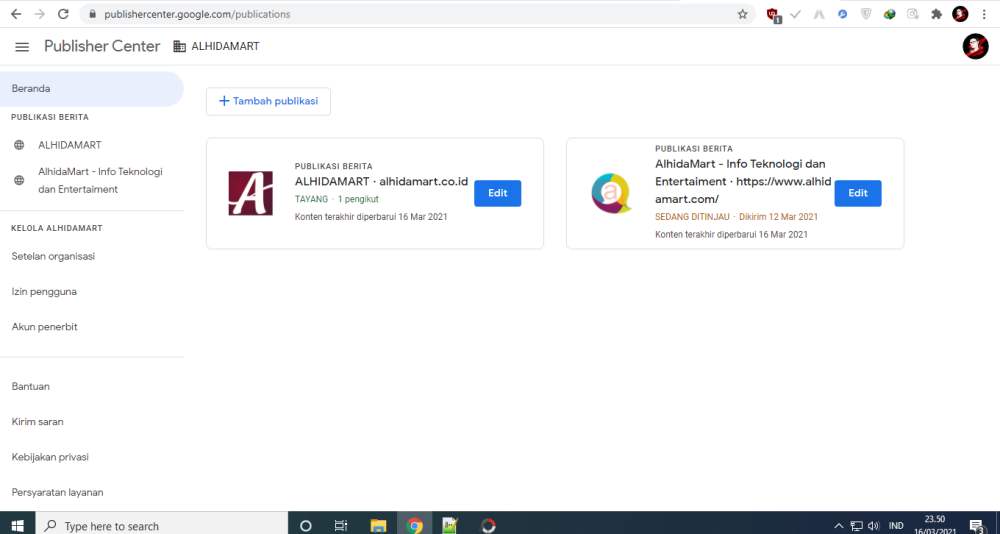The height and width of the screenshot is (534, 1000).
Task: Click the red ALHIDAMART publication logo
Action: [x=251, y=193]
